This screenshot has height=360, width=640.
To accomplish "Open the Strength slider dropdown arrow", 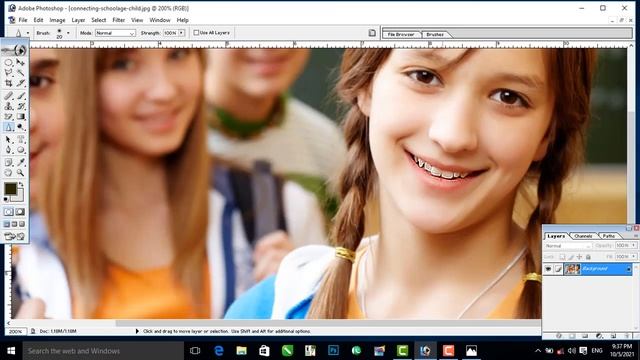I will tap(181, 33).
